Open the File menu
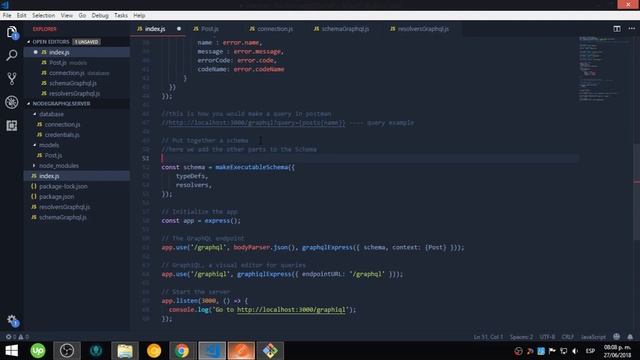640x360 pixels. 7,15
